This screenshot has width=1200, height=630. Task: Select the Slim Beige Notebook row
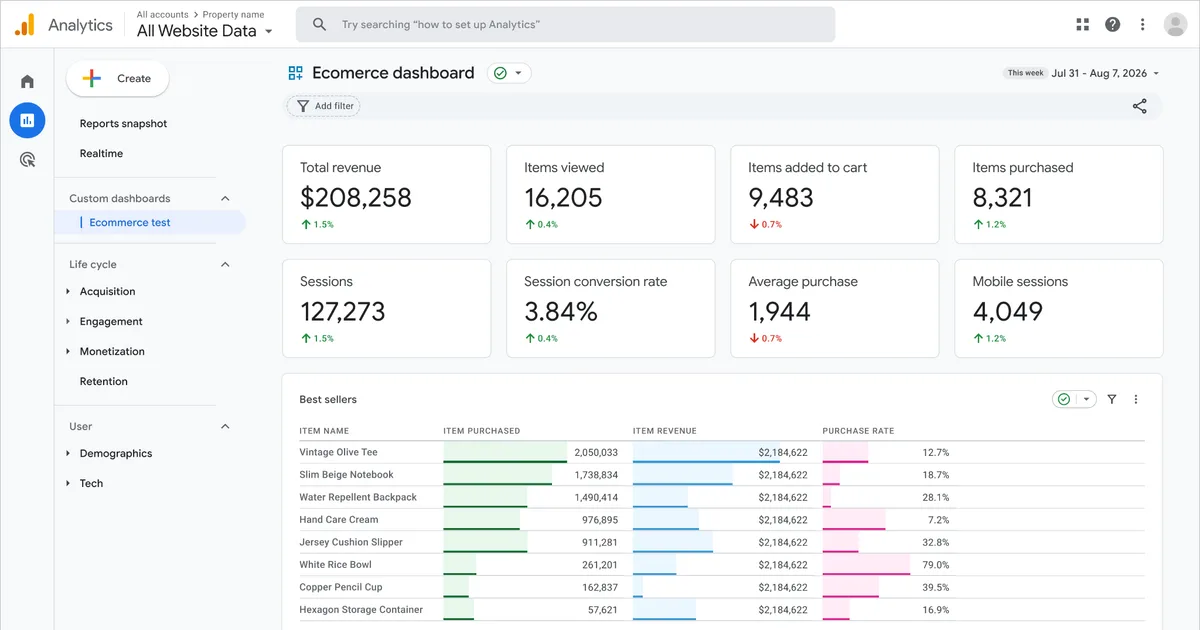click(722, 475)
